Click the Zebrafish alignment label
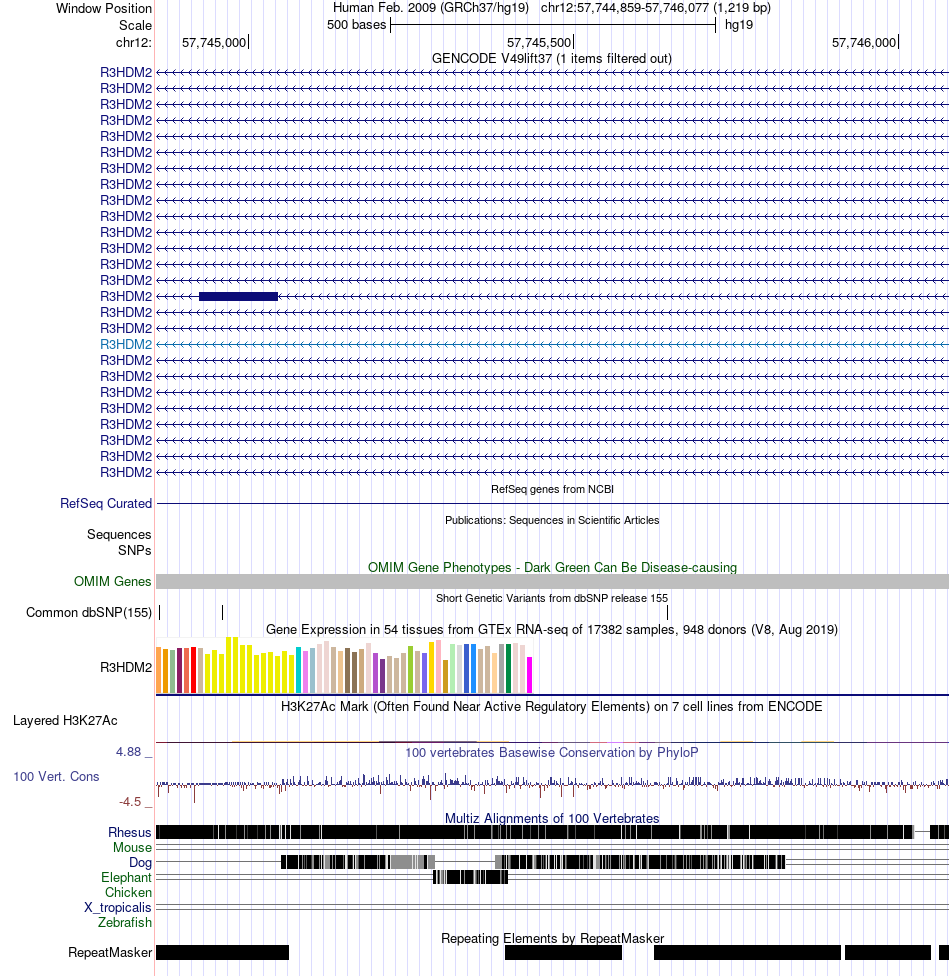 click(x=125, y=922)
